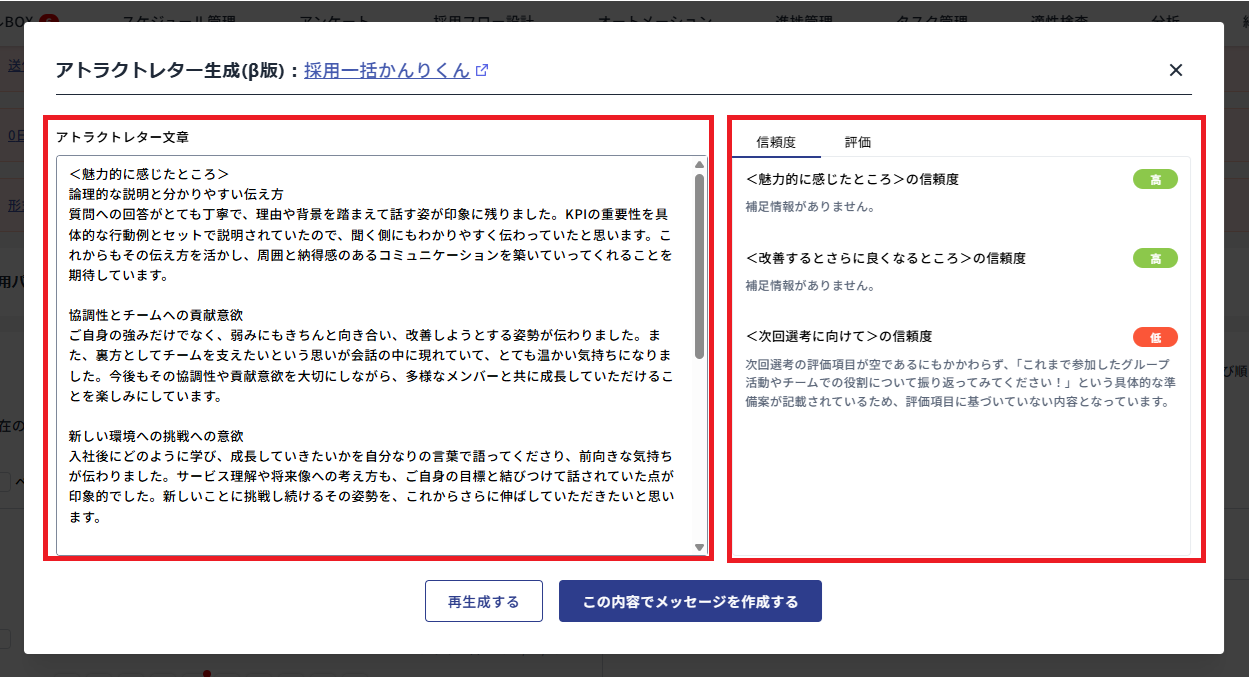Screen dimensions: 1249x677
Task: Open the タスク管理 menu
Action: [x=931, y=18]
